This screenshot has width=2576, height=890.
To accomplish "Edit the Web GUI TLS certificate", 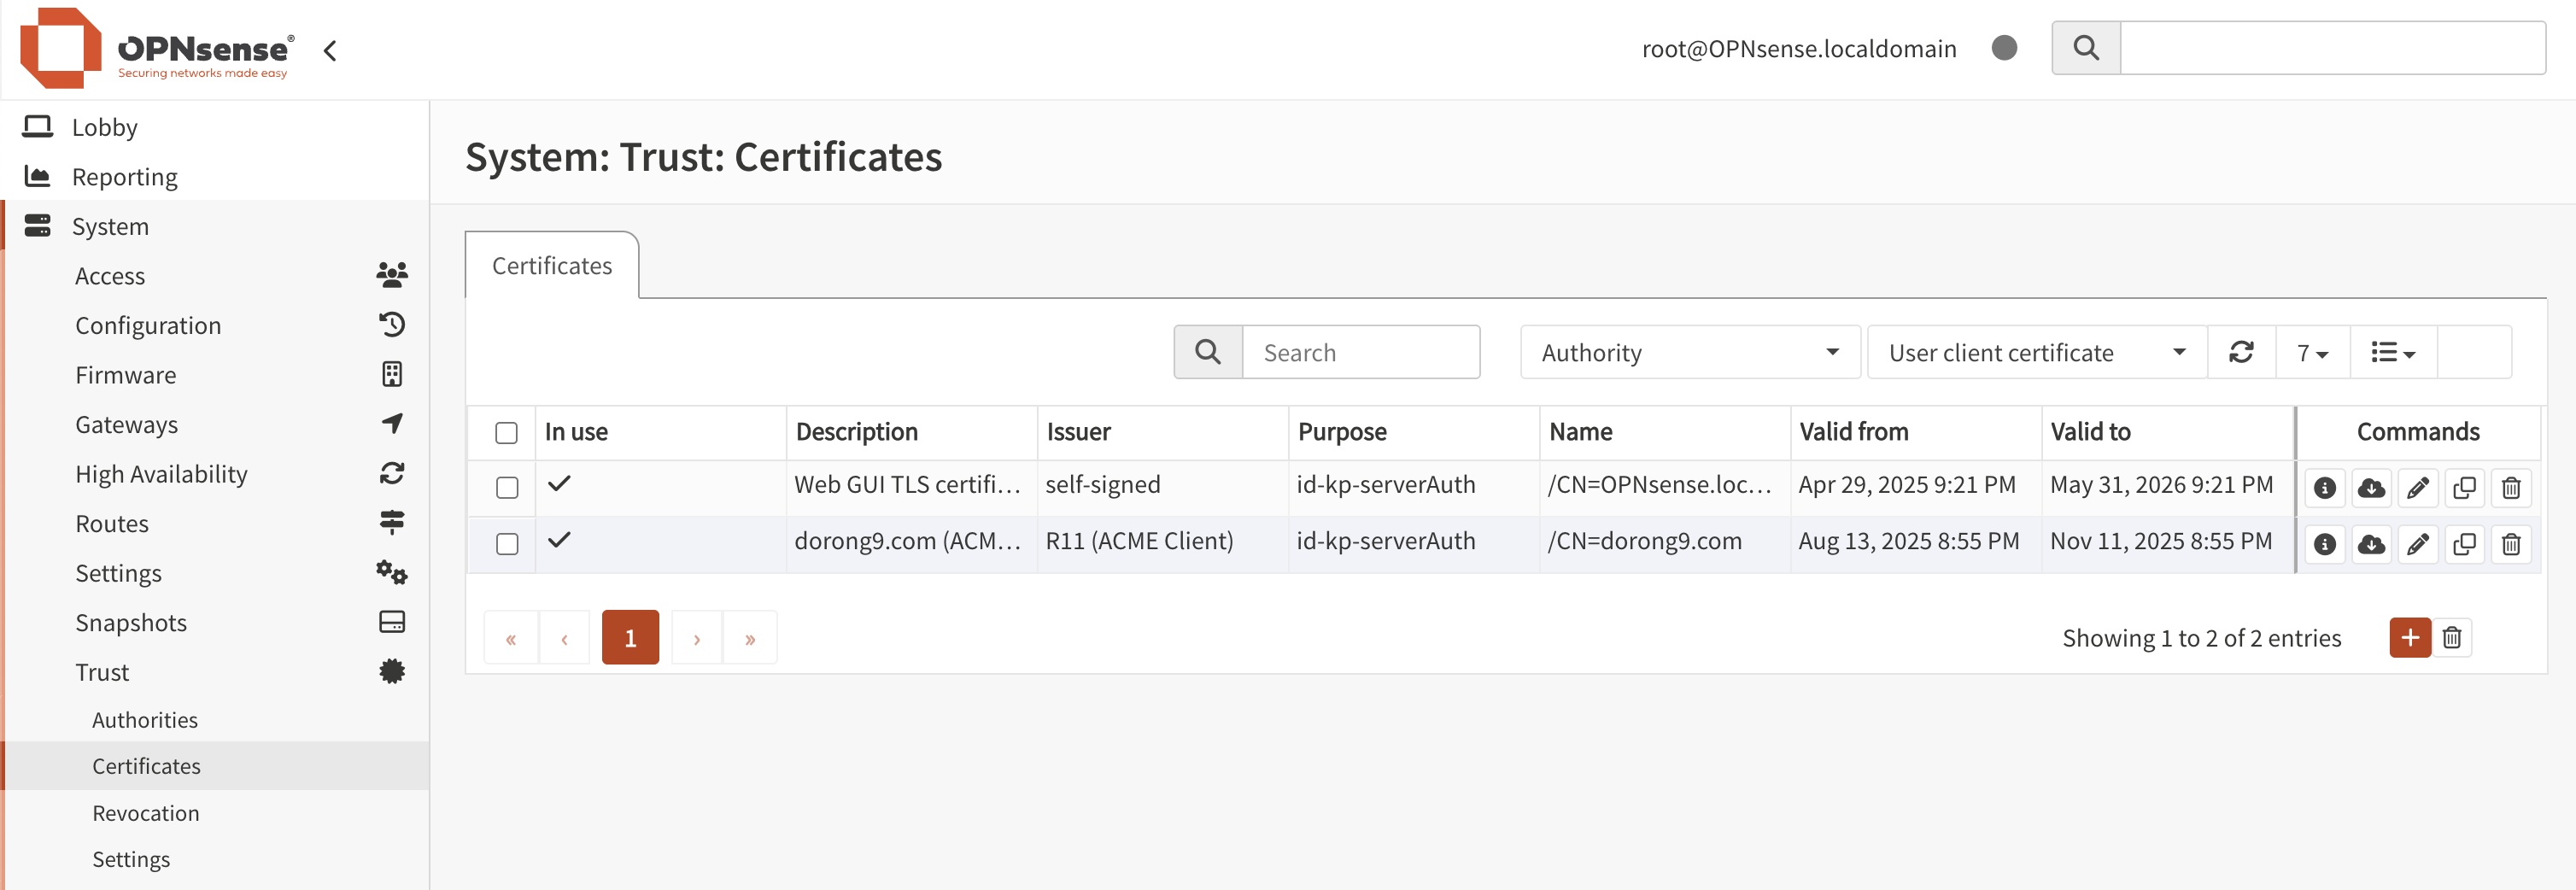I will tap(2417, 488).
